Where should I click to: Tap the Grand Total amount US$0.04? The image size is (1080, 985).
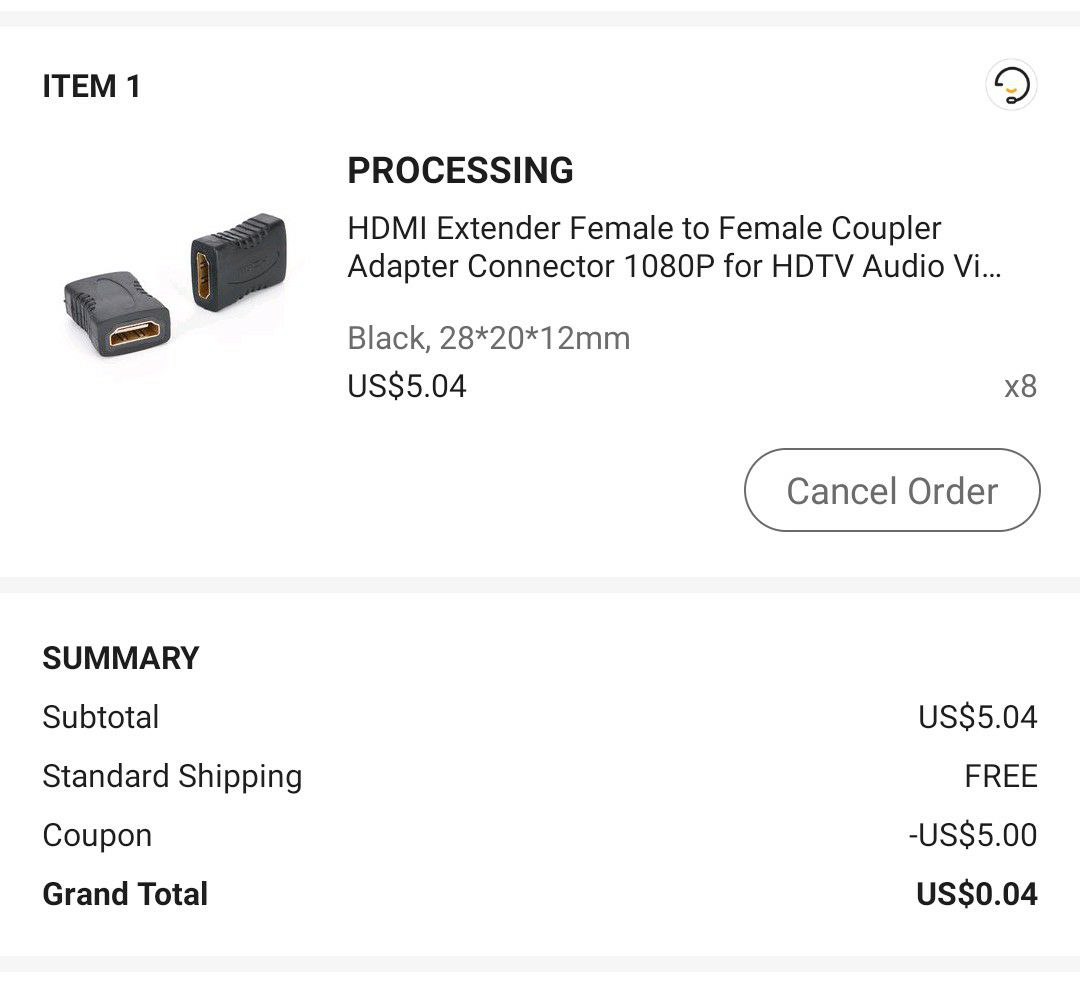[x=977, y=894]
